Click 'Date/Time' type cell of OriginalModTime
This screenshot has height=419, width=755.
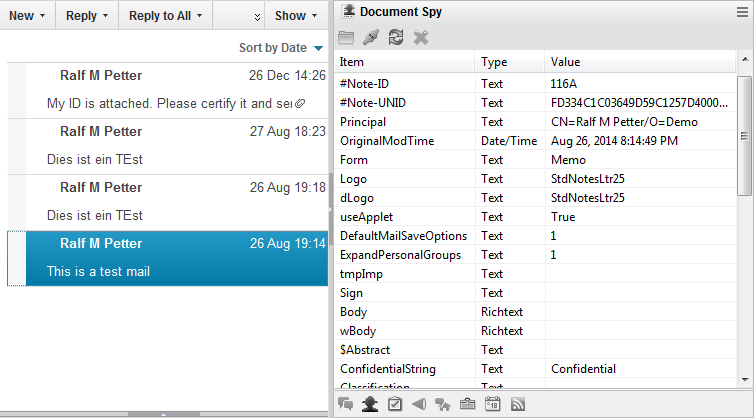point(509,141)
